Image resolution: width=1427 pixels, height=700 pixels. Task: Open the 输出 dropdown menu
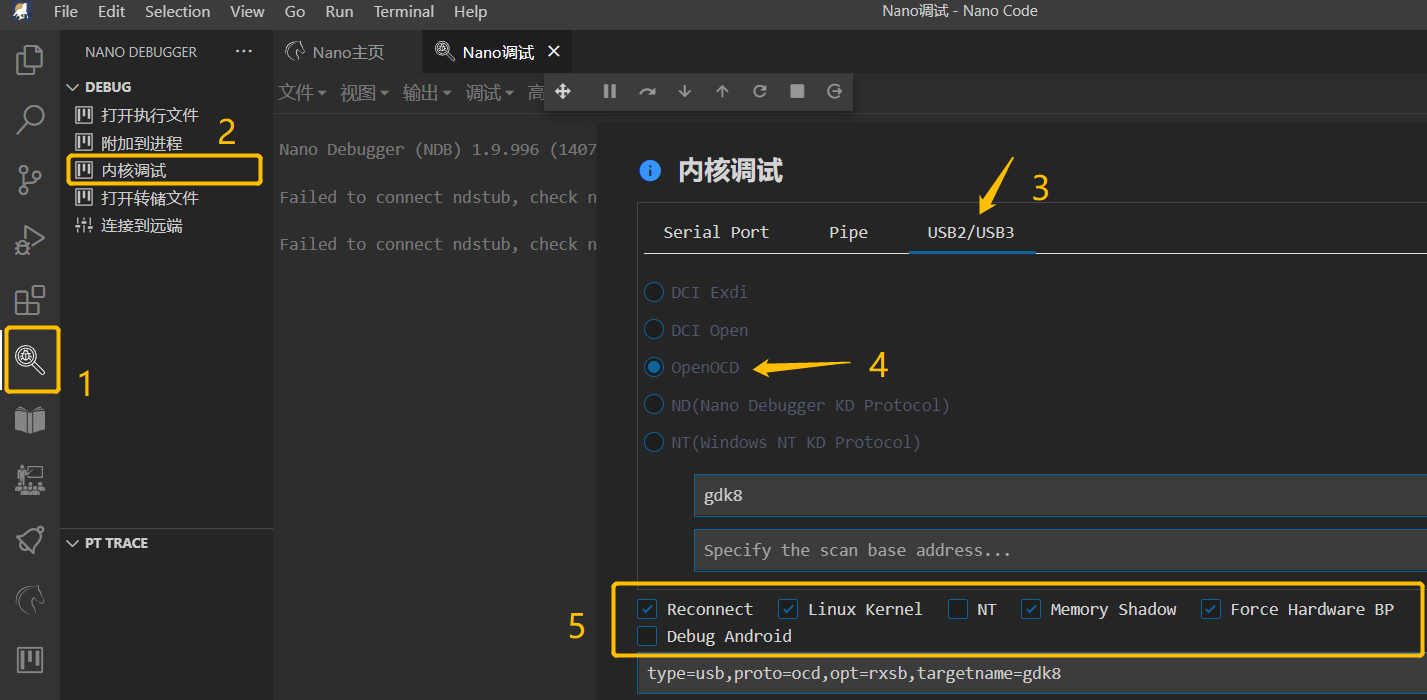point(427,93)
